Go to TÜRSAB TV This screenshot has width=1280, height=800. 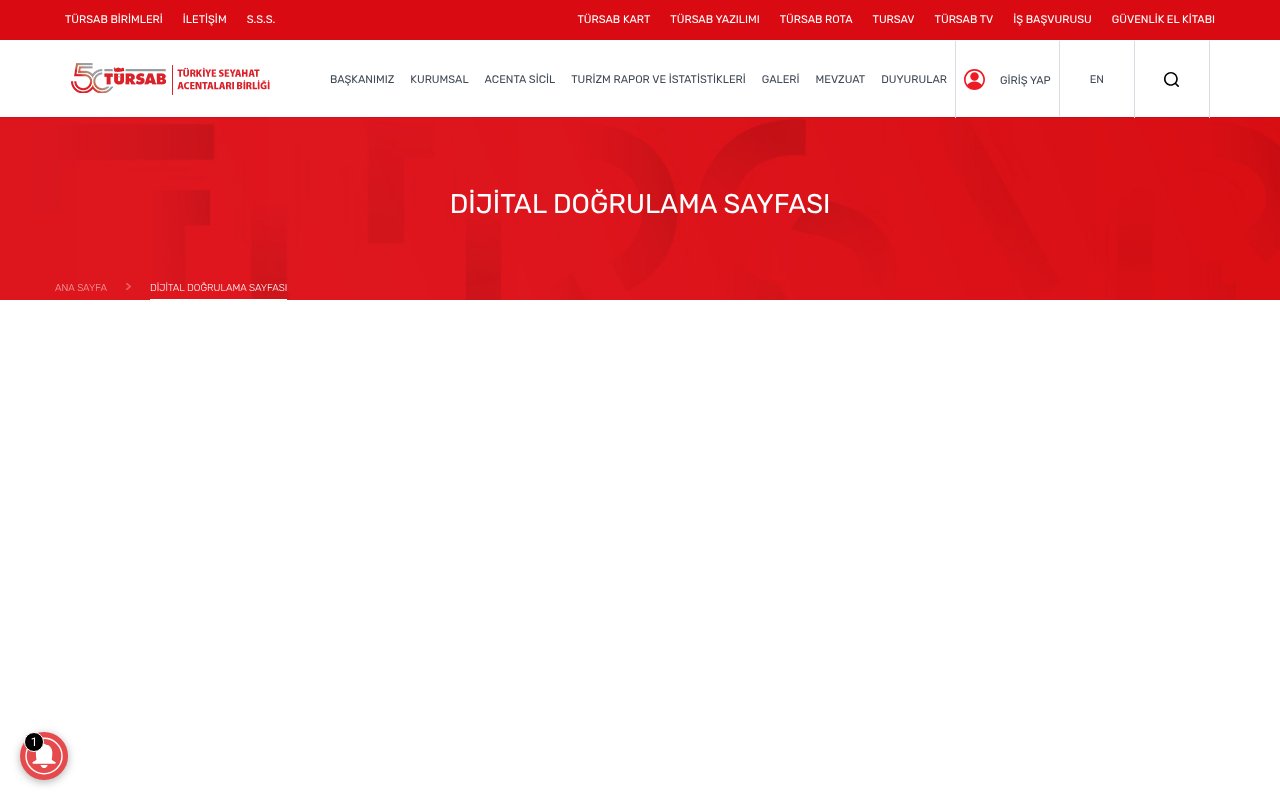(963, 19)
